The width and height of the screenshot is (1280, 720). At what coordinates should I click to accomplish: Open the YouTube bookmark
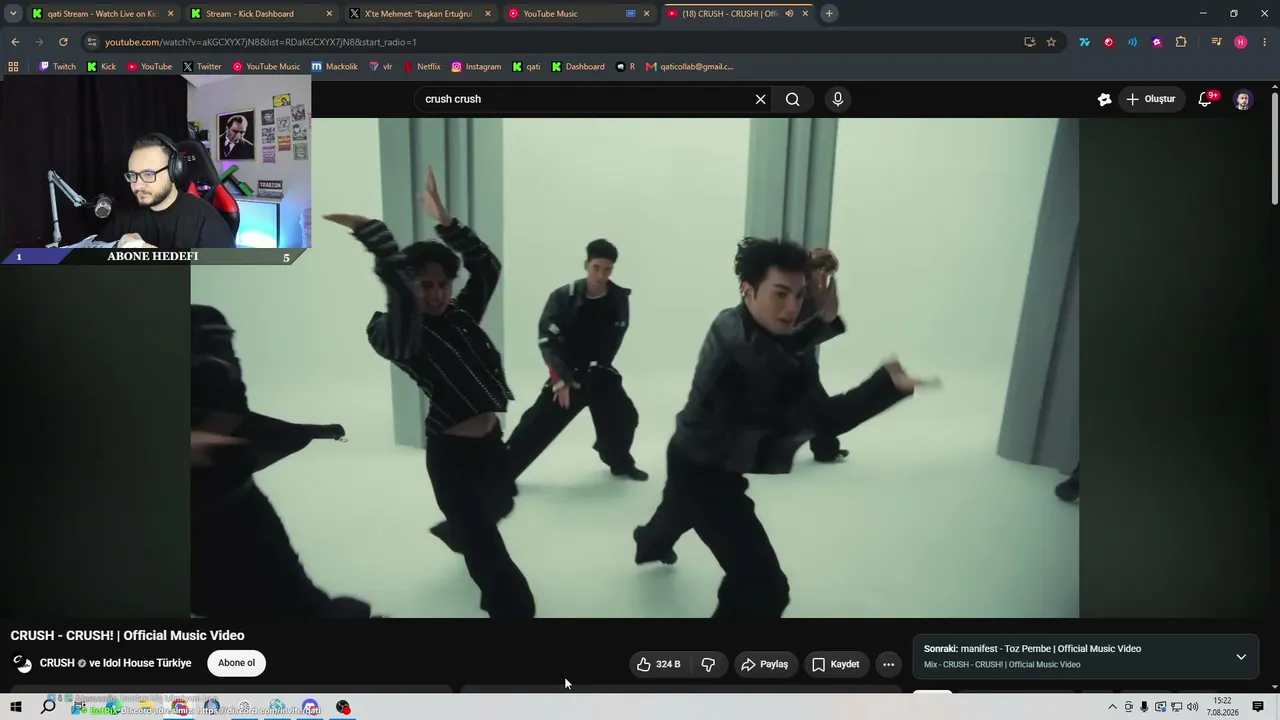click(149, 67)
